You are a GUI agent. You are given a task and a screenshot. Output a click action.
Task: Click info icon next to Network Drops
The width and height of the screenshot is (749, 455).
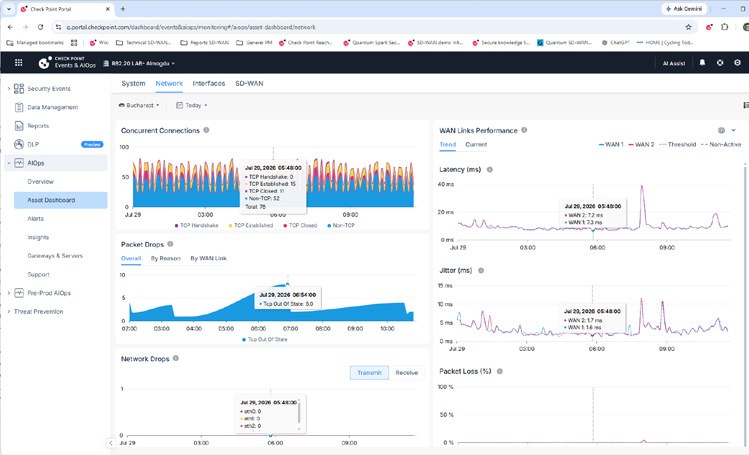click(176, 358)
